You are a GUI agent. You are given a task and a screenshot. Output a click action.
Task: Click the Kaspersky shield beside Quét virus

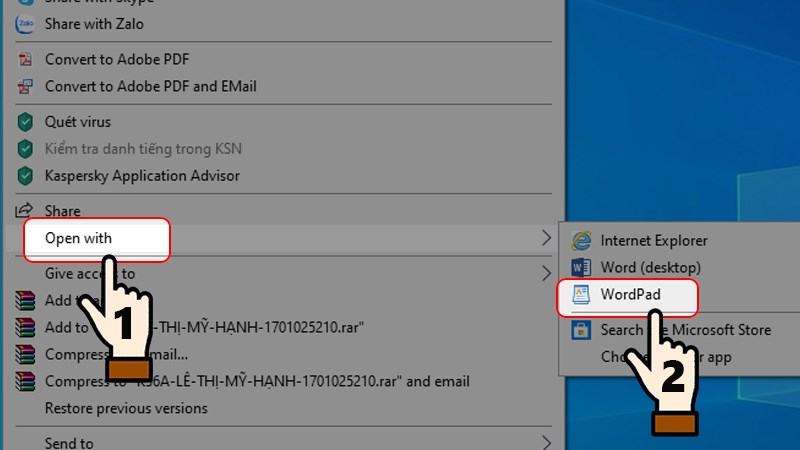(x=26, y=122)
